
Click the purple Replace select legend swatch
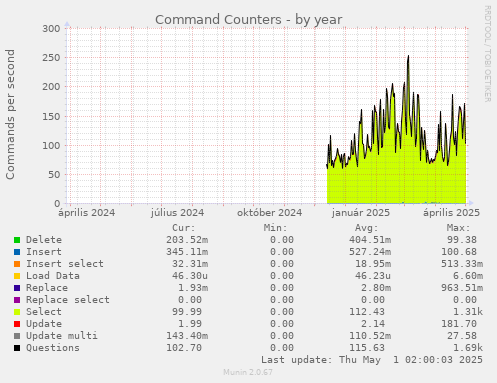tap(17, 300)
